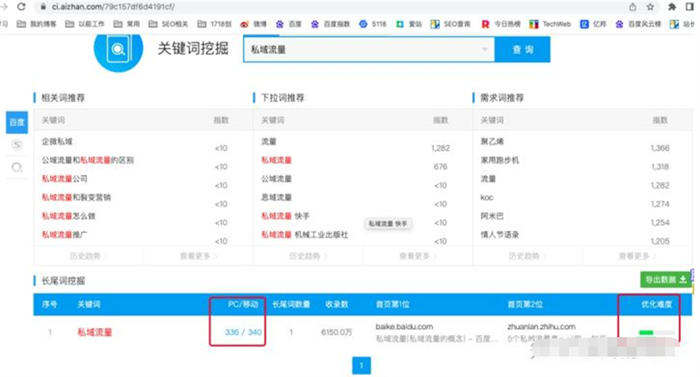Click the keyword search input field
This screenshot has width=700, height=377.
point(369,49)
